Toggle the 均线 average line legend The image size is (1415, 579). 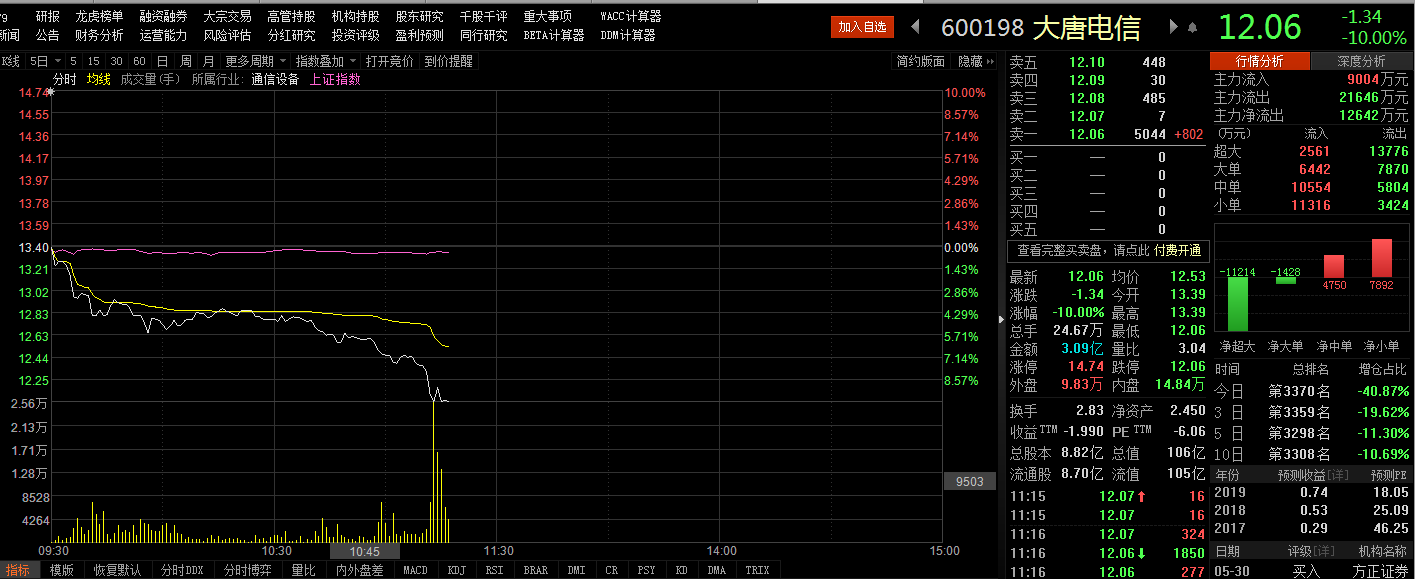click(98, 80)
